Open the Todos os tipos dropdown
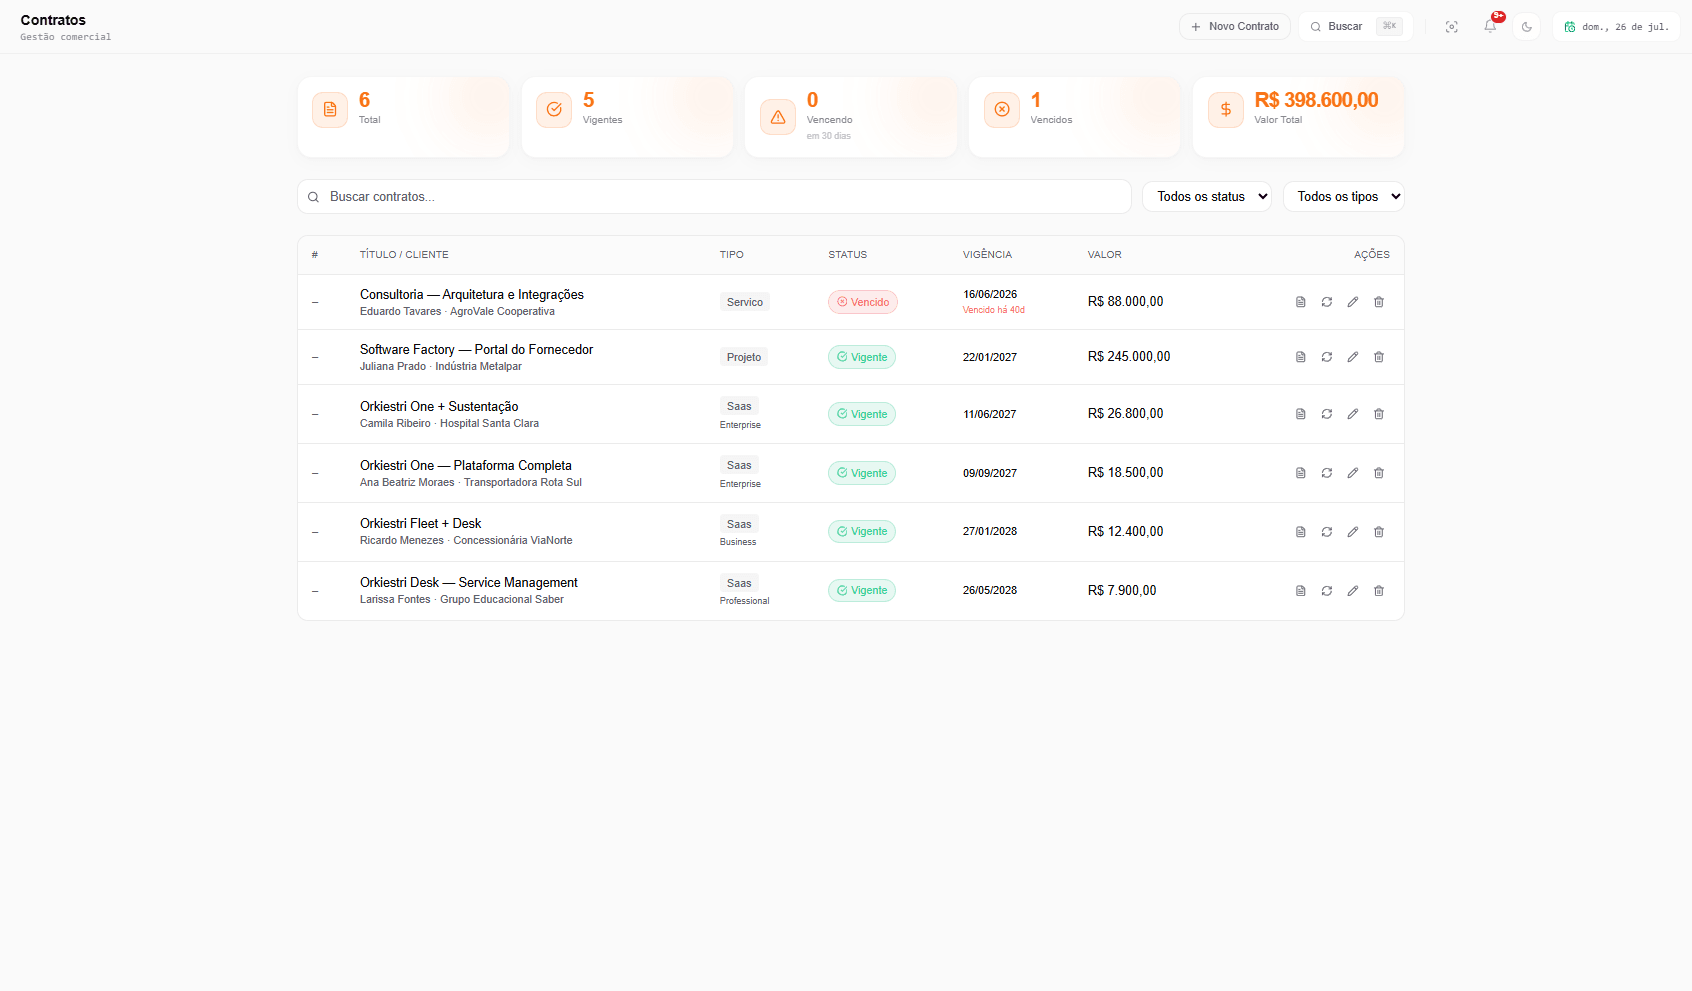The image size is (1692, 991). [1343, 197]
